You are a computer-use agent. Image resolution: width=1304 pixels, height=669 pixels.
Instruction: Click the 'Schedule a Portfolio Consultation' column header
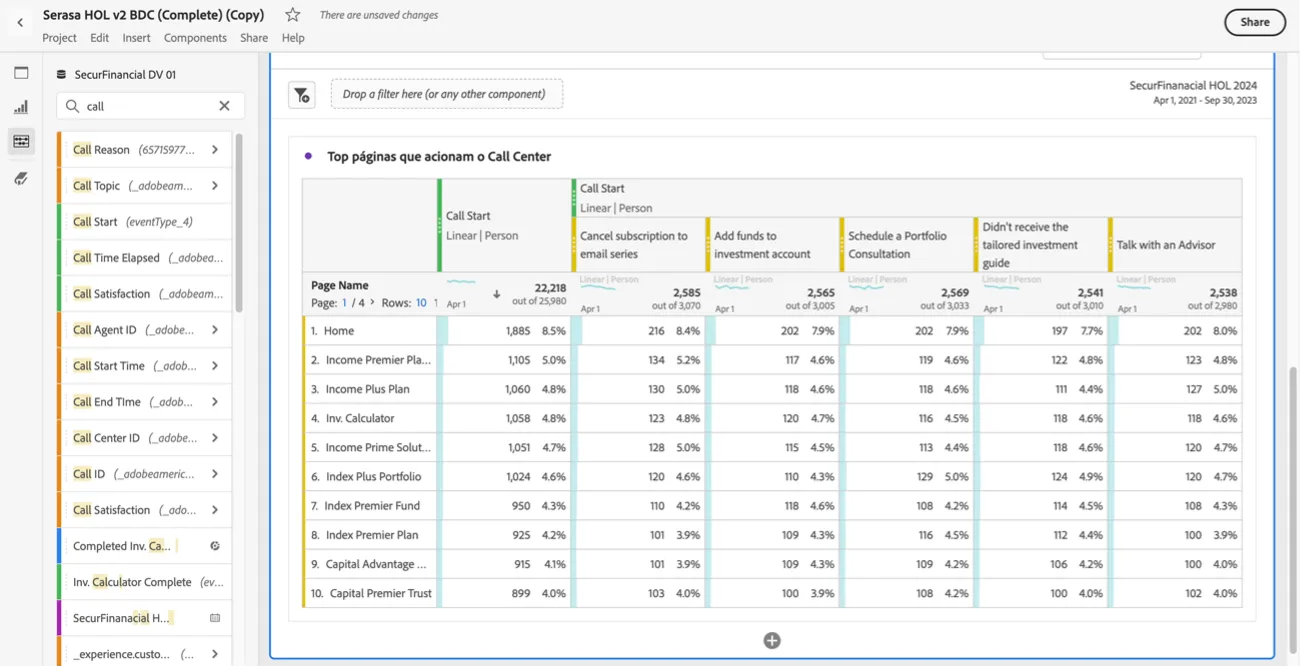pos(908,245)
